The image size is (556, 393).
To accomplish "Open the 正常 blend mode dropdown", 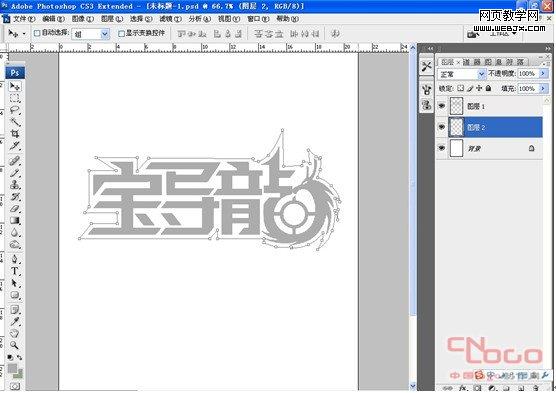I will [x=481, y=74].
